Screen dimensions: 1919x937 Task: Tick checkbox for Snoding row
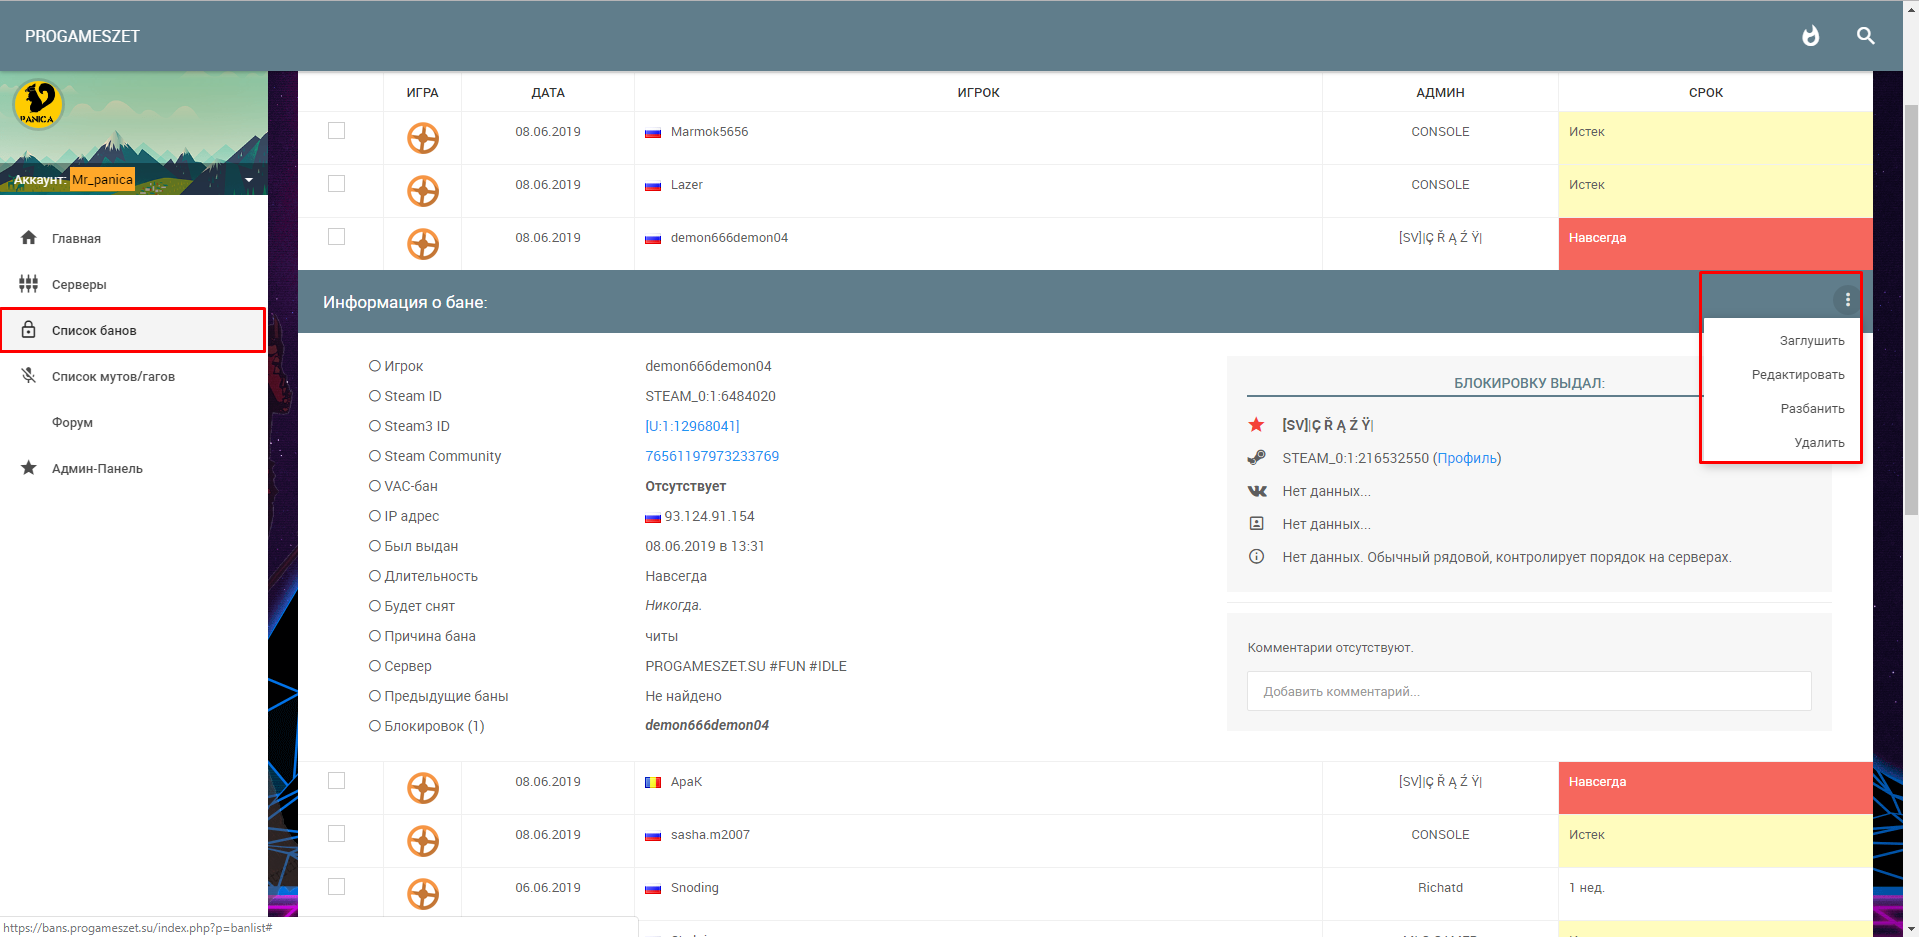(337, 887)
